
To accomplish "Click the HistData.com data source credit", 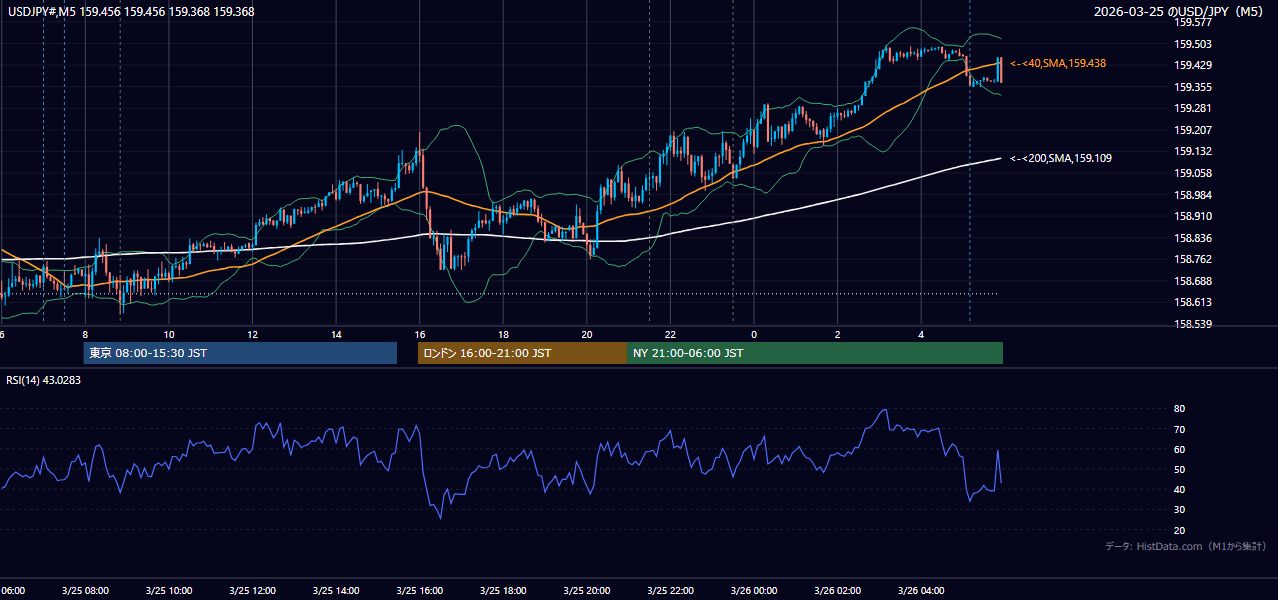I will [x=1185, y=546].
